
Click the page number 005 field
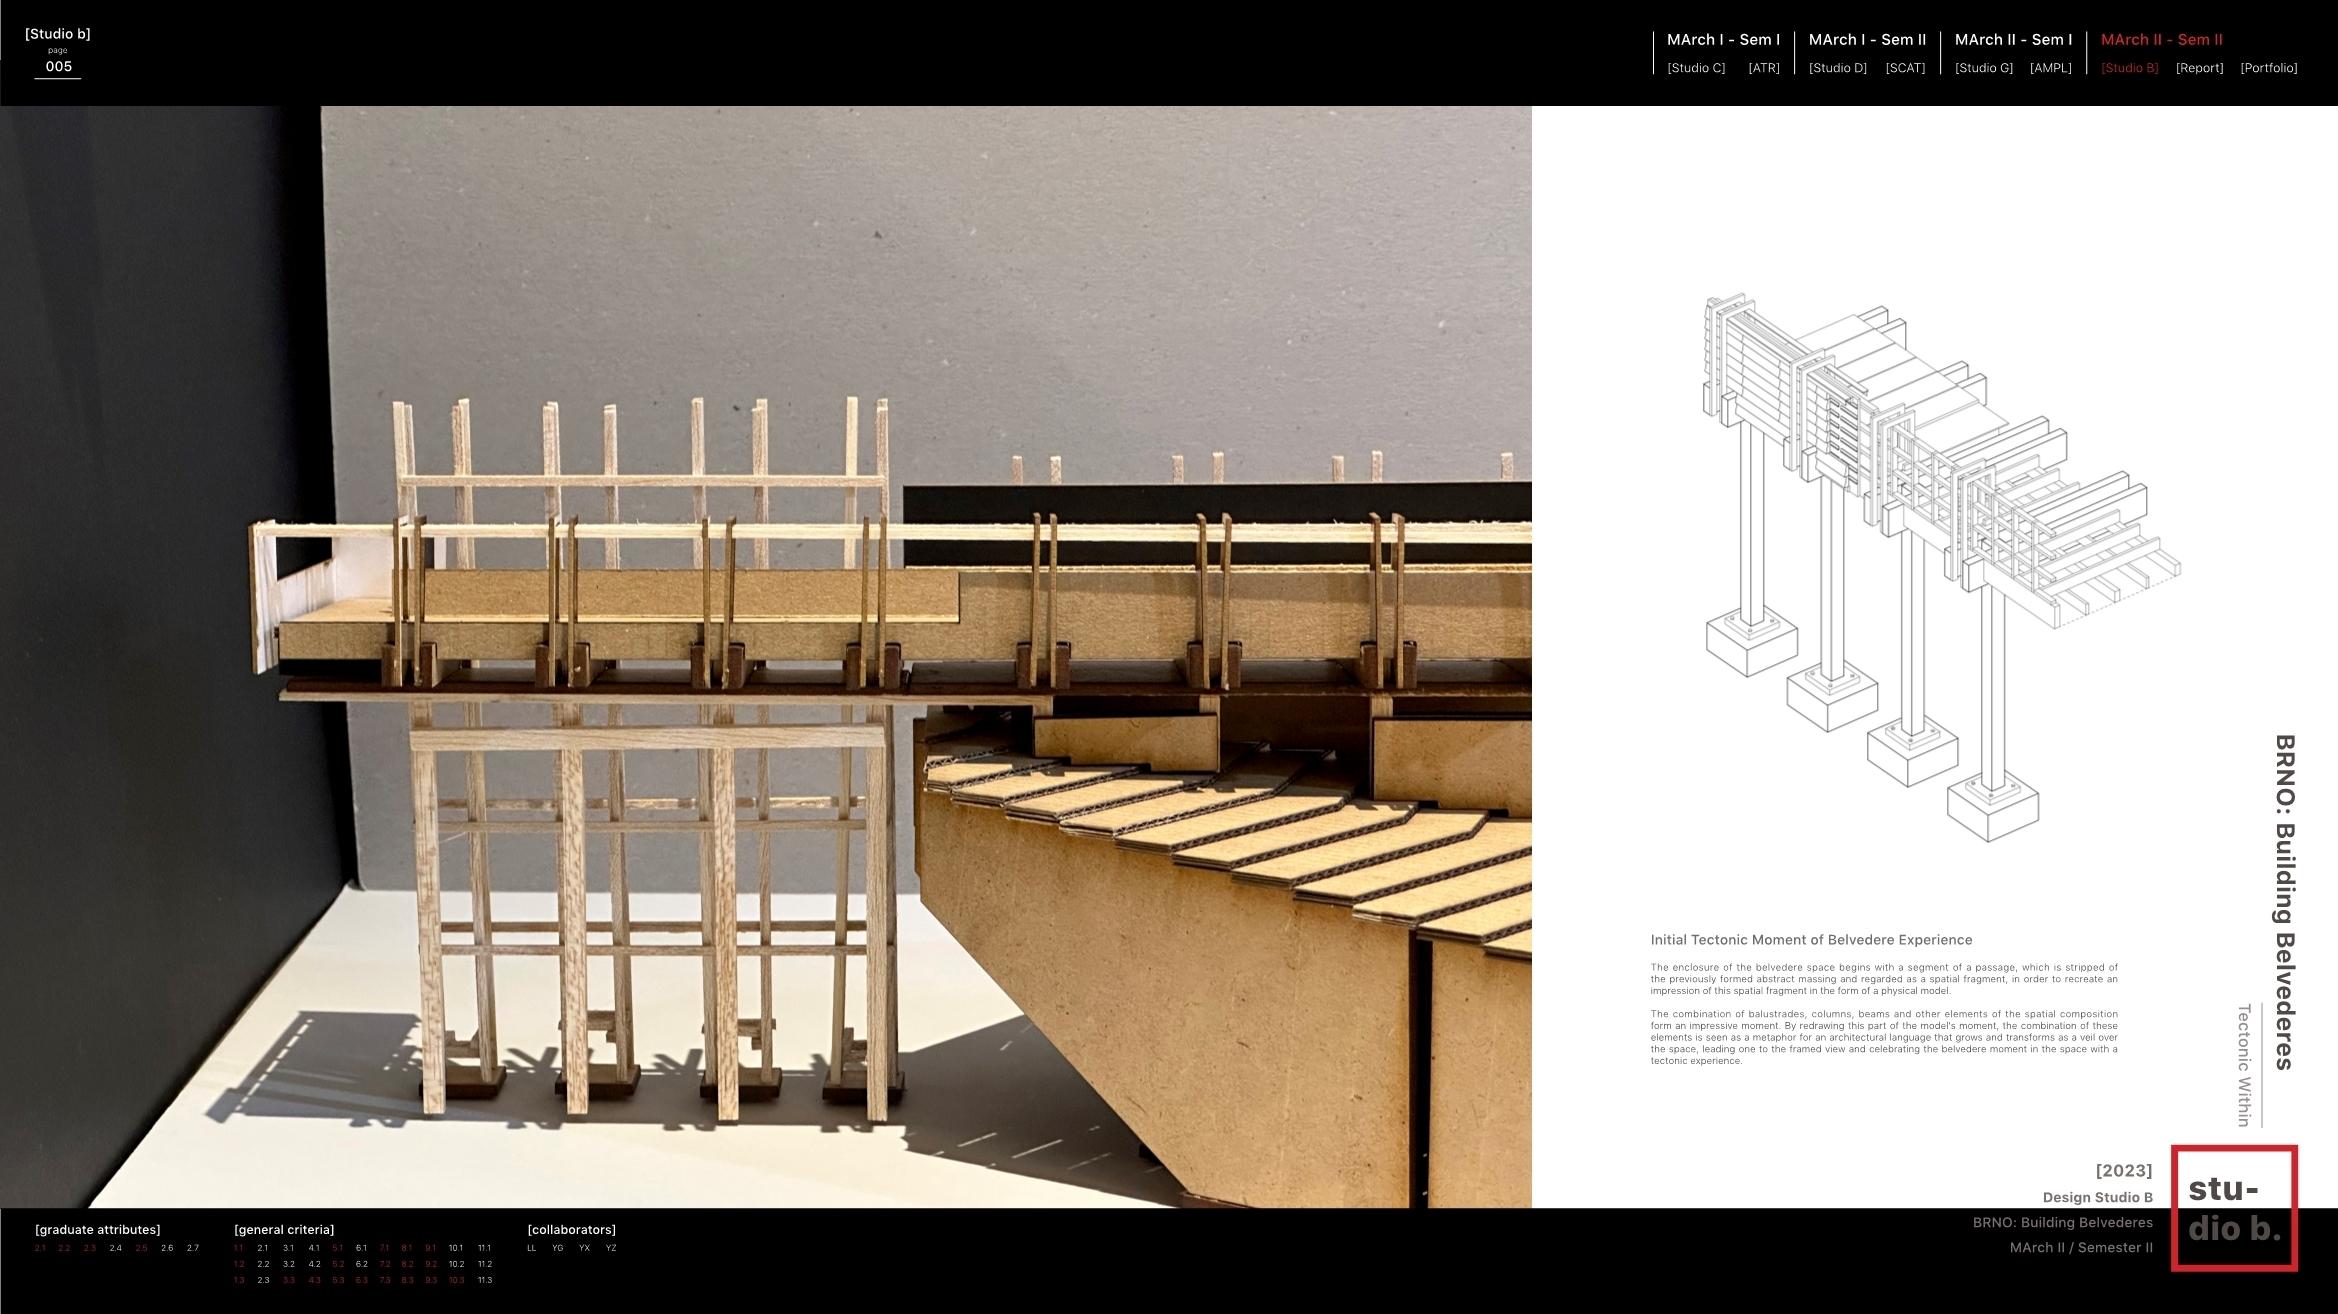[x=58, y=67]
